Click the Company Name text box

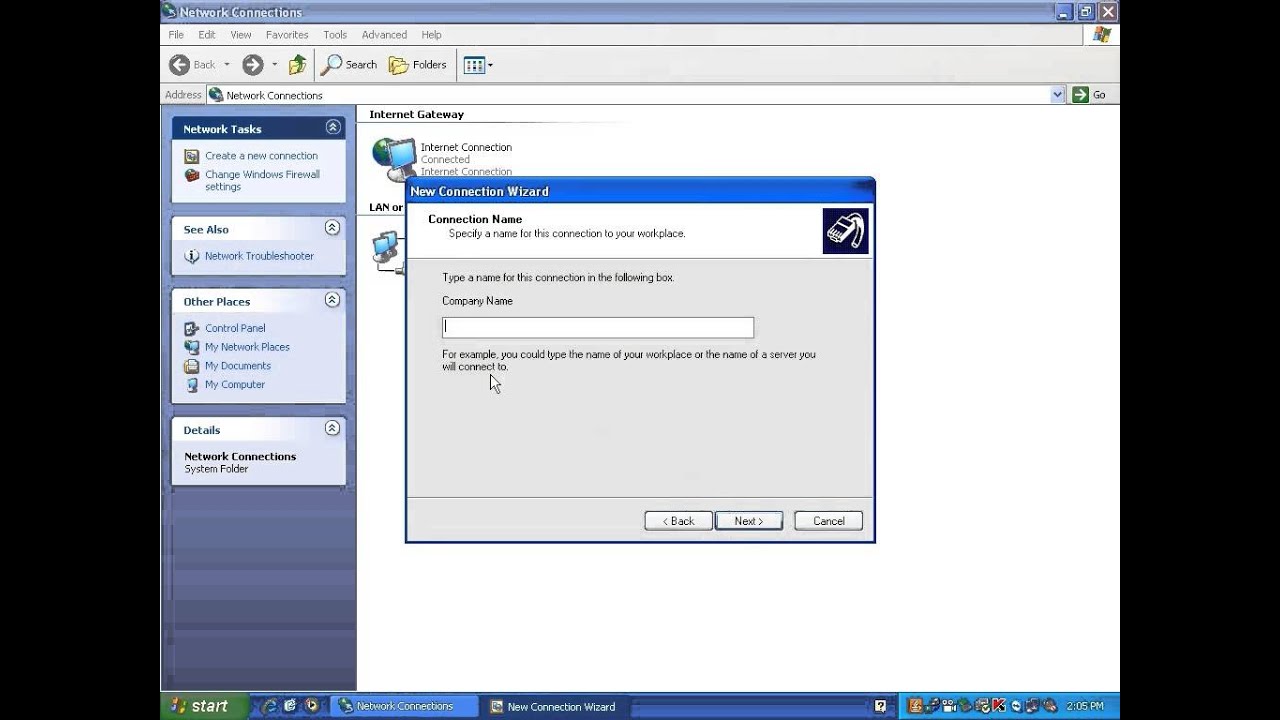point(598,327)
